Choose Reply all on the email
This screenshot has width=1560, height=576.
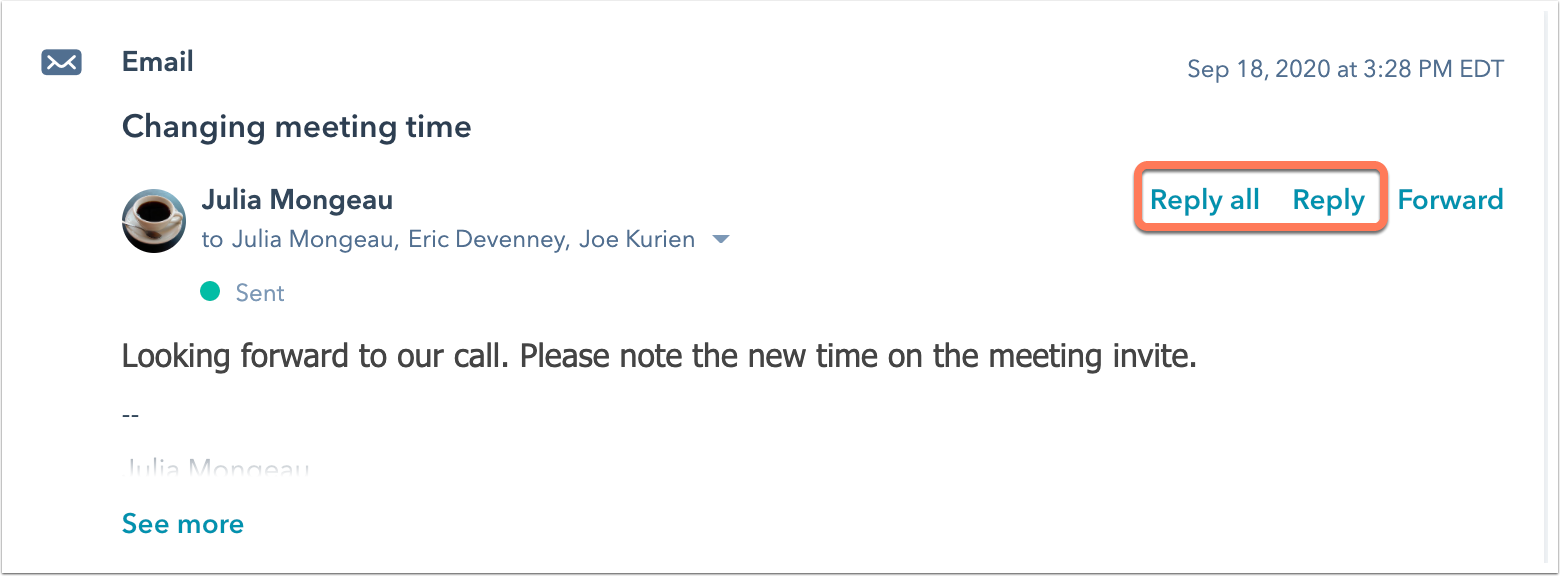pyautogui.click(x=1205, y=200)
